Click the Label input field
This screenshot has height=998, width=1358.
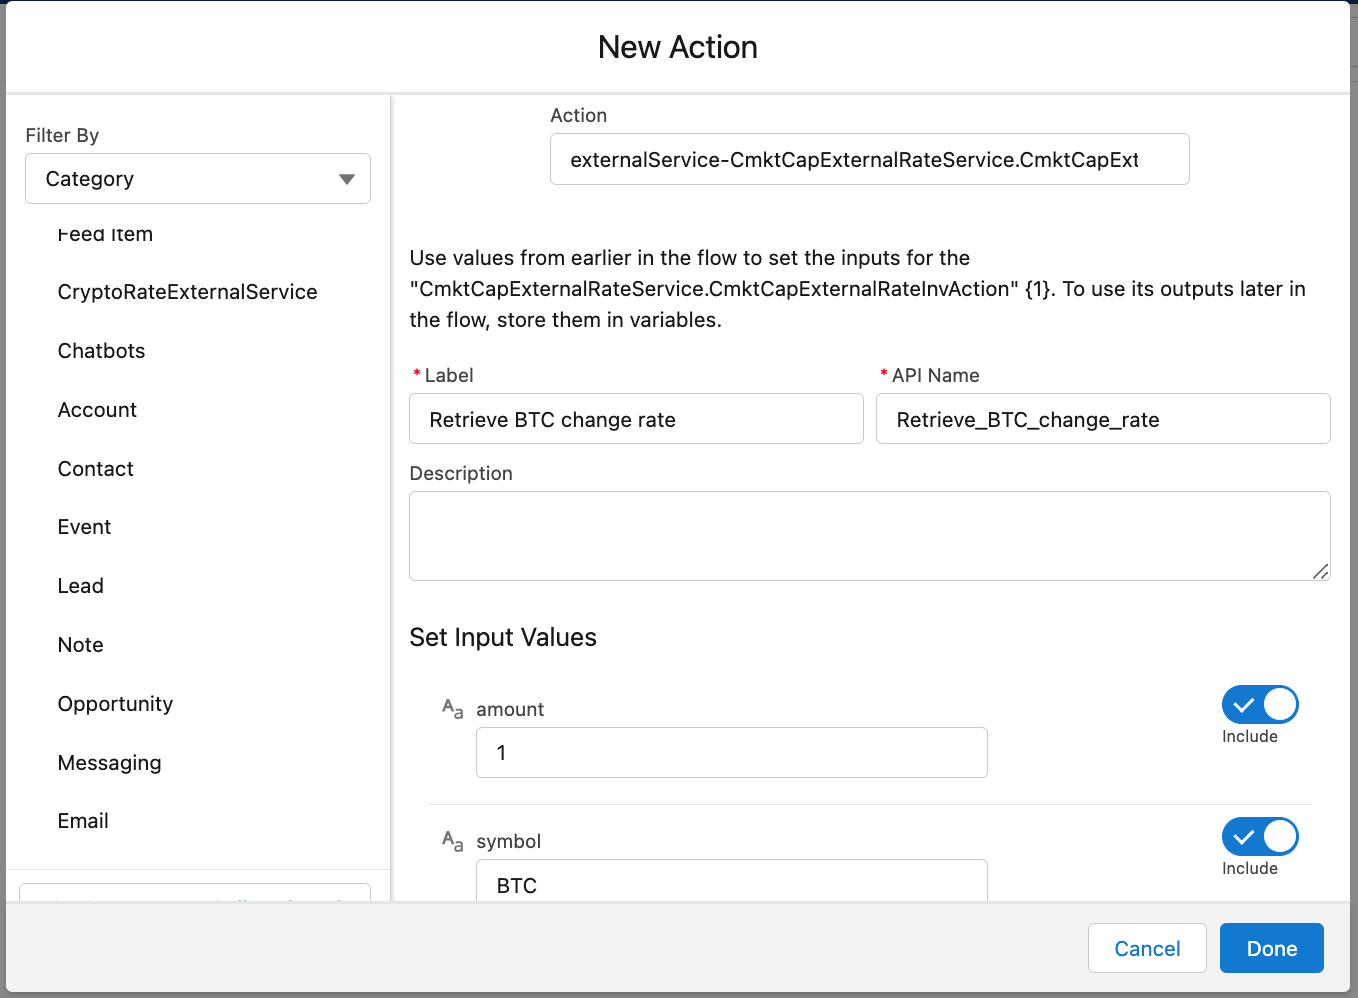[x=636, y=419]
